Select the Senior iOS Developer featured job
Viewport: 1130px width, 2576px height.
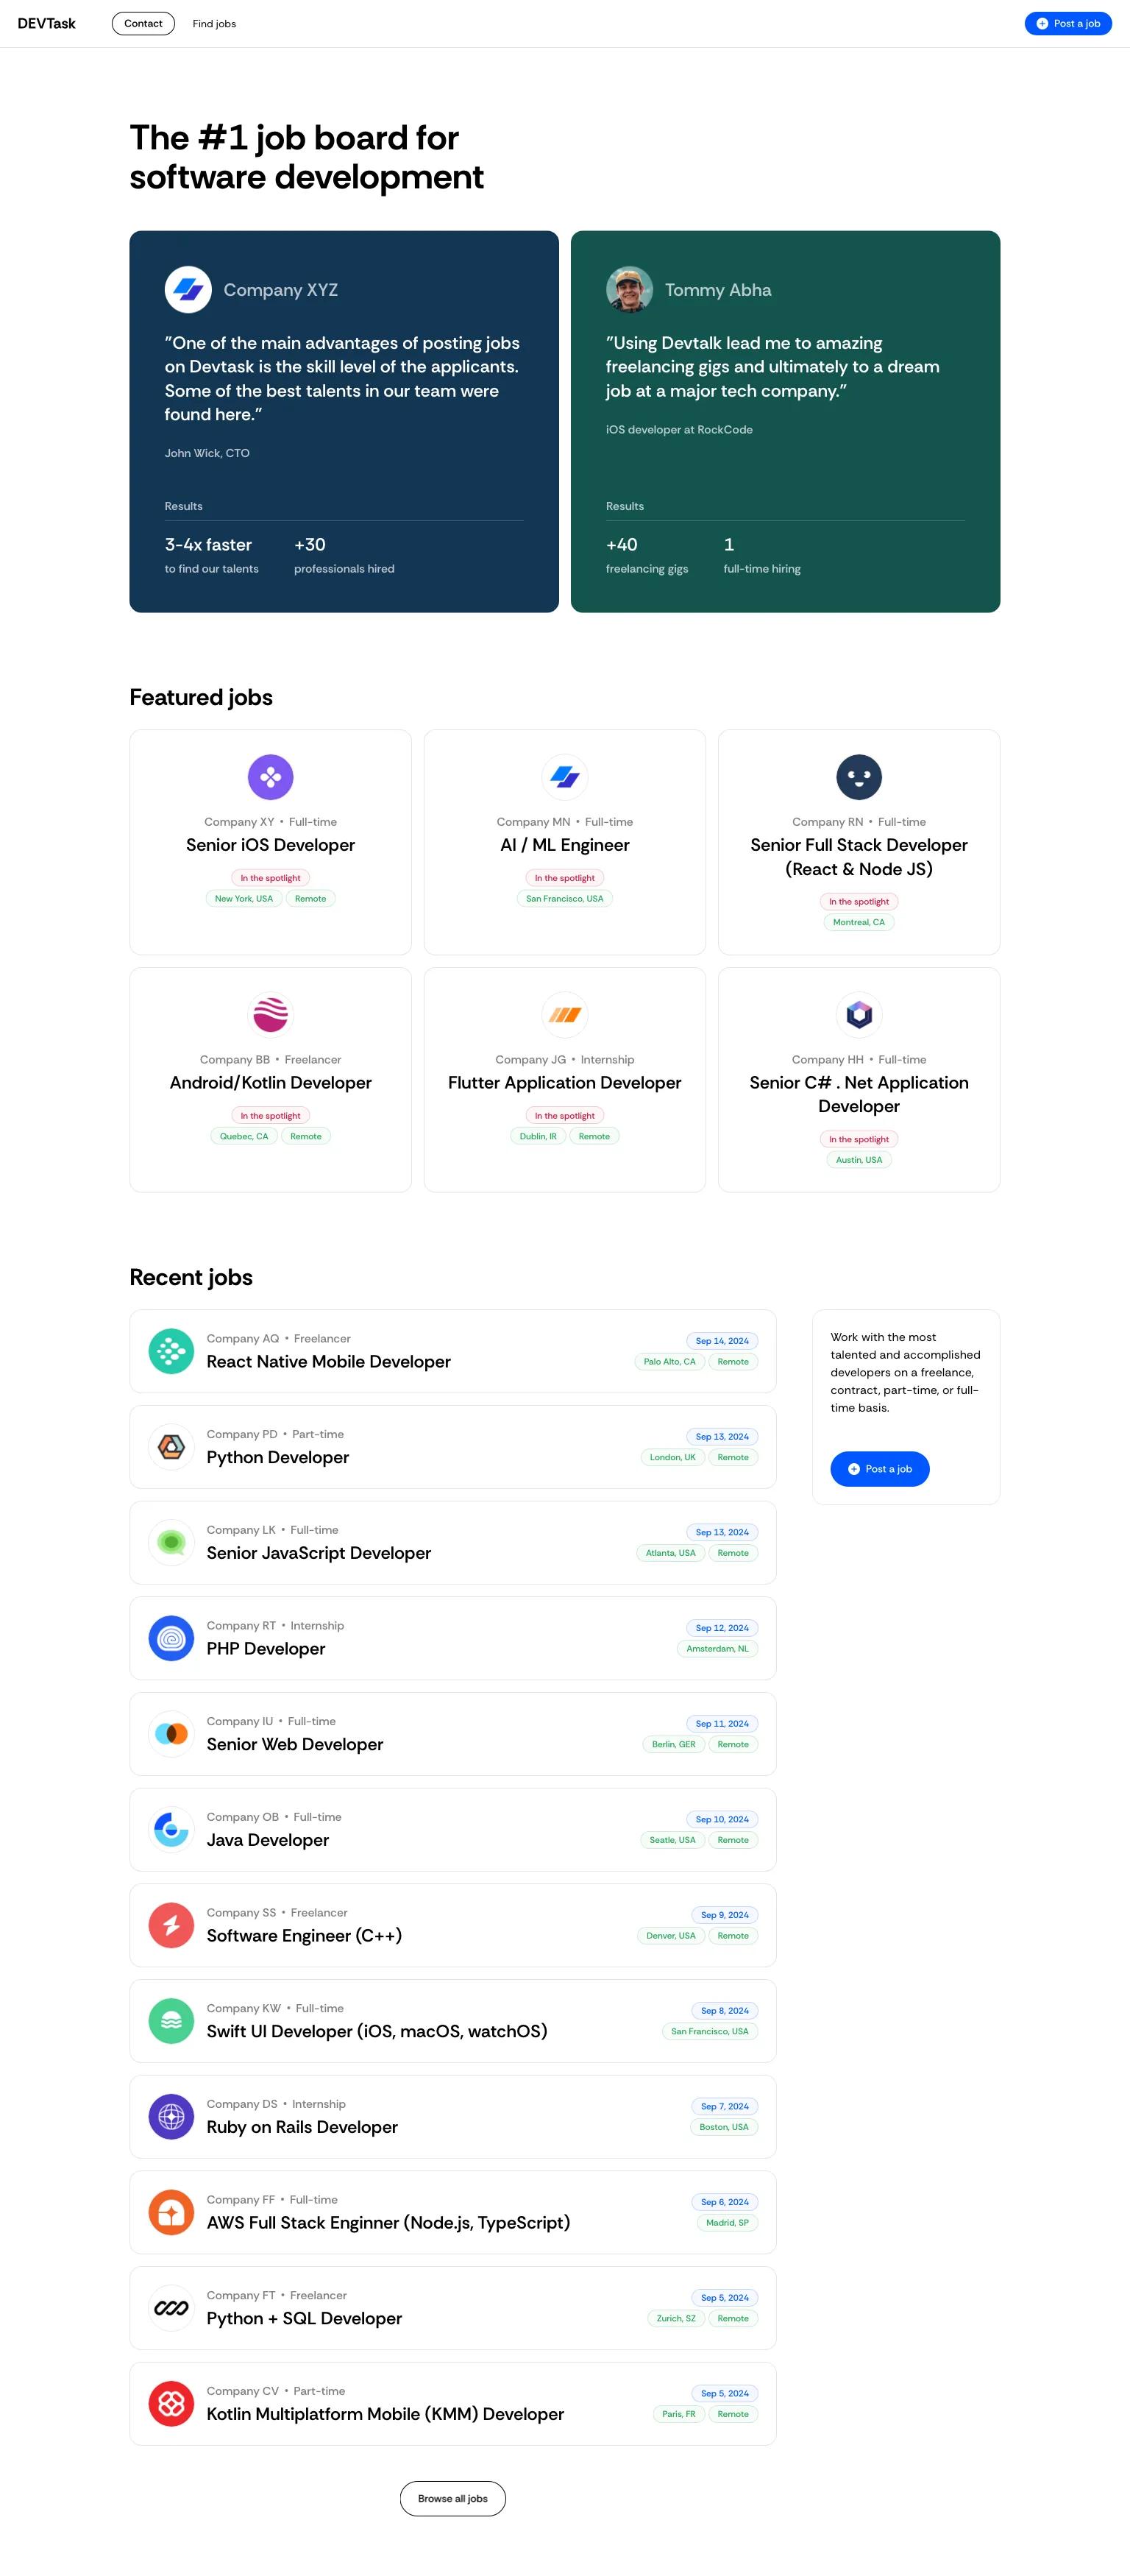(x=270, y=844)
